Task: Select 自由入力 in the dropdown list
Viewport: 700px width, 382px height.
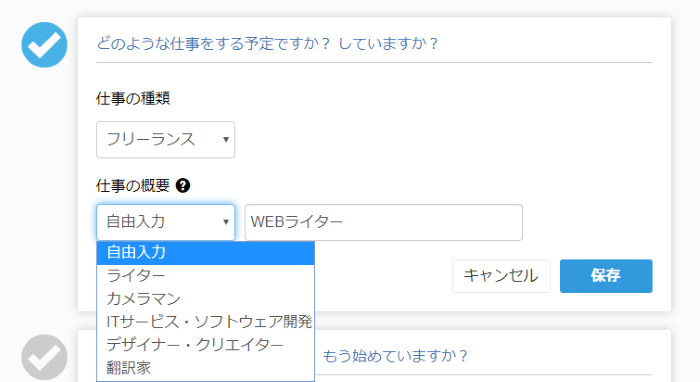Action: click(x=205, y=253)
